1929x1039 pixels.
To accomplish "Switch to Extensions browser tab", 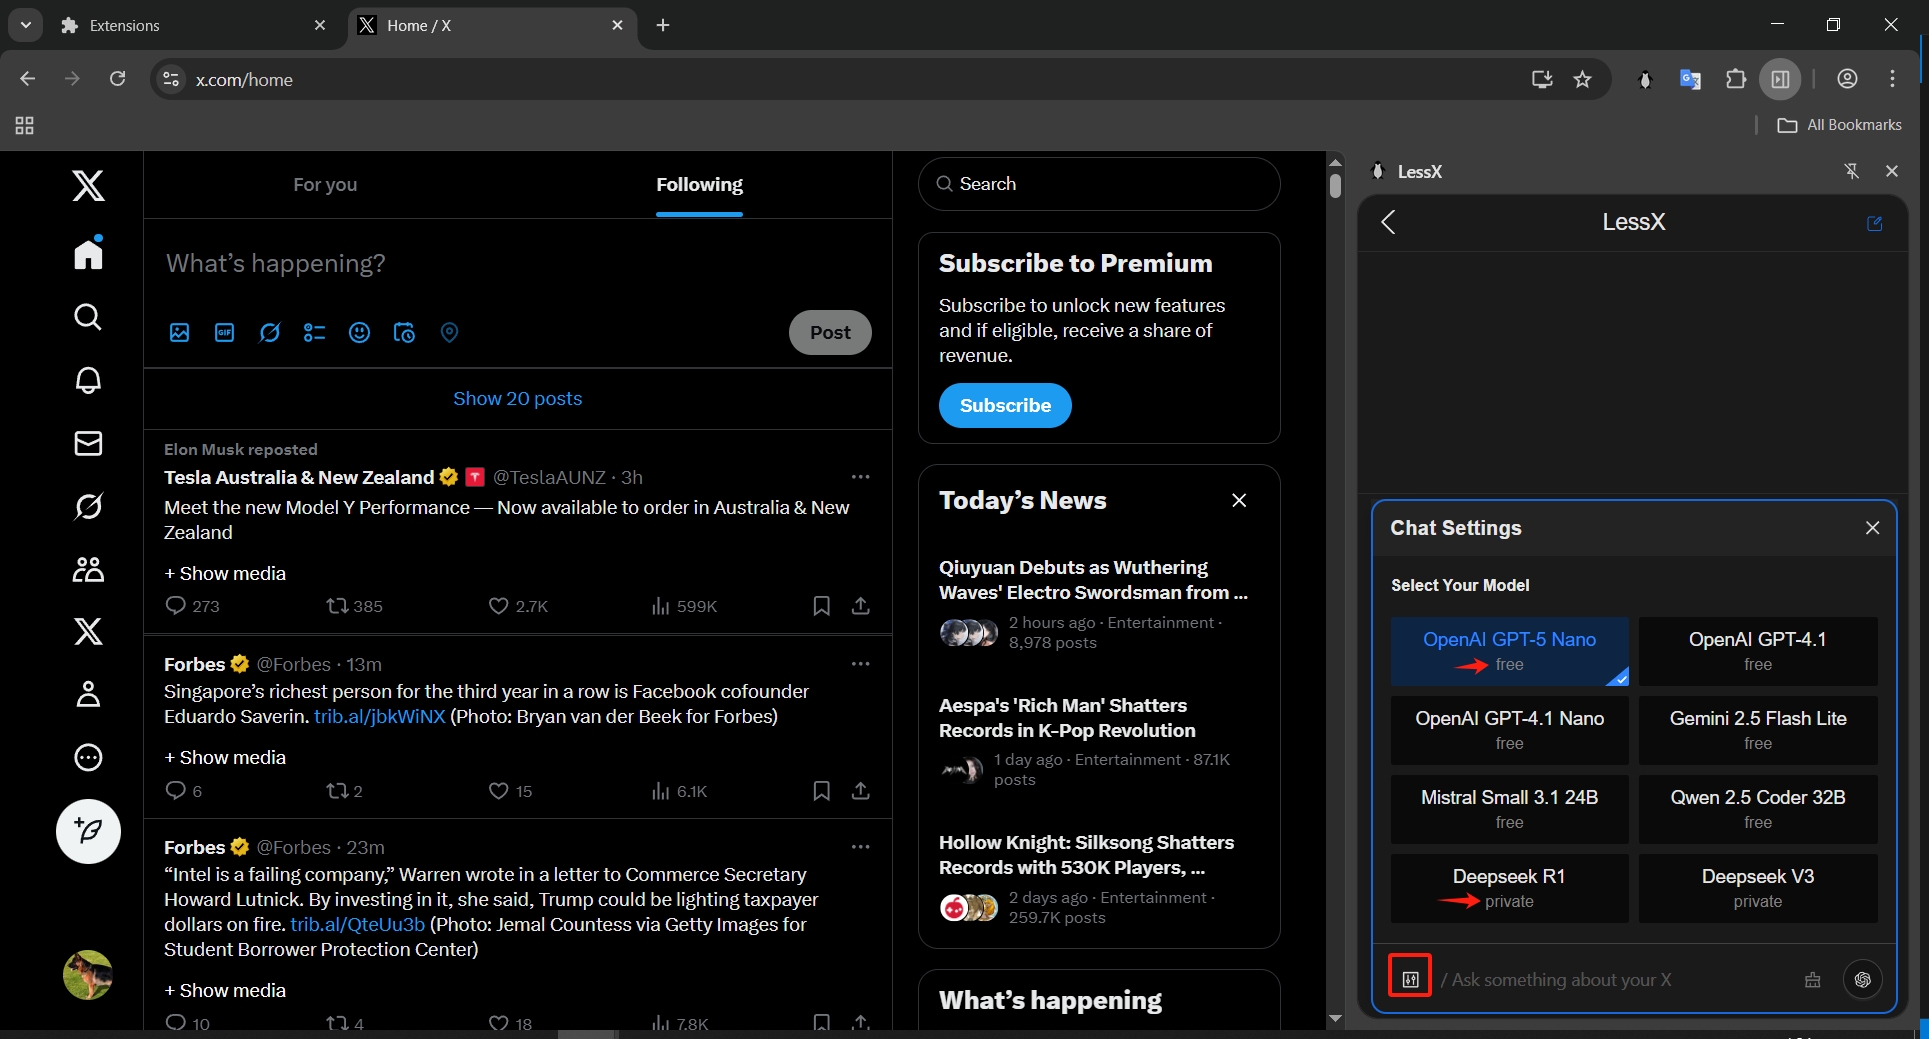I will coord(195,26).
